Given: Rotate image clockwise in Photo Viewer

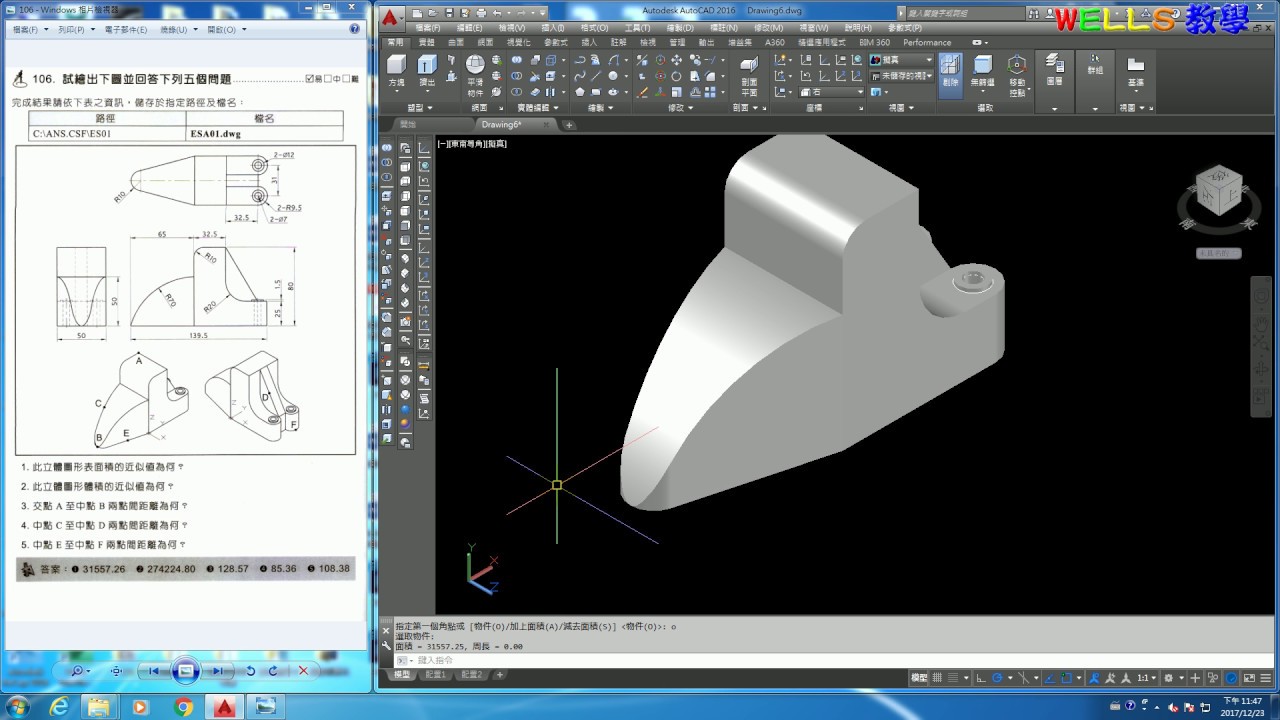Looking at the screenshot, I should click(273, 671).
